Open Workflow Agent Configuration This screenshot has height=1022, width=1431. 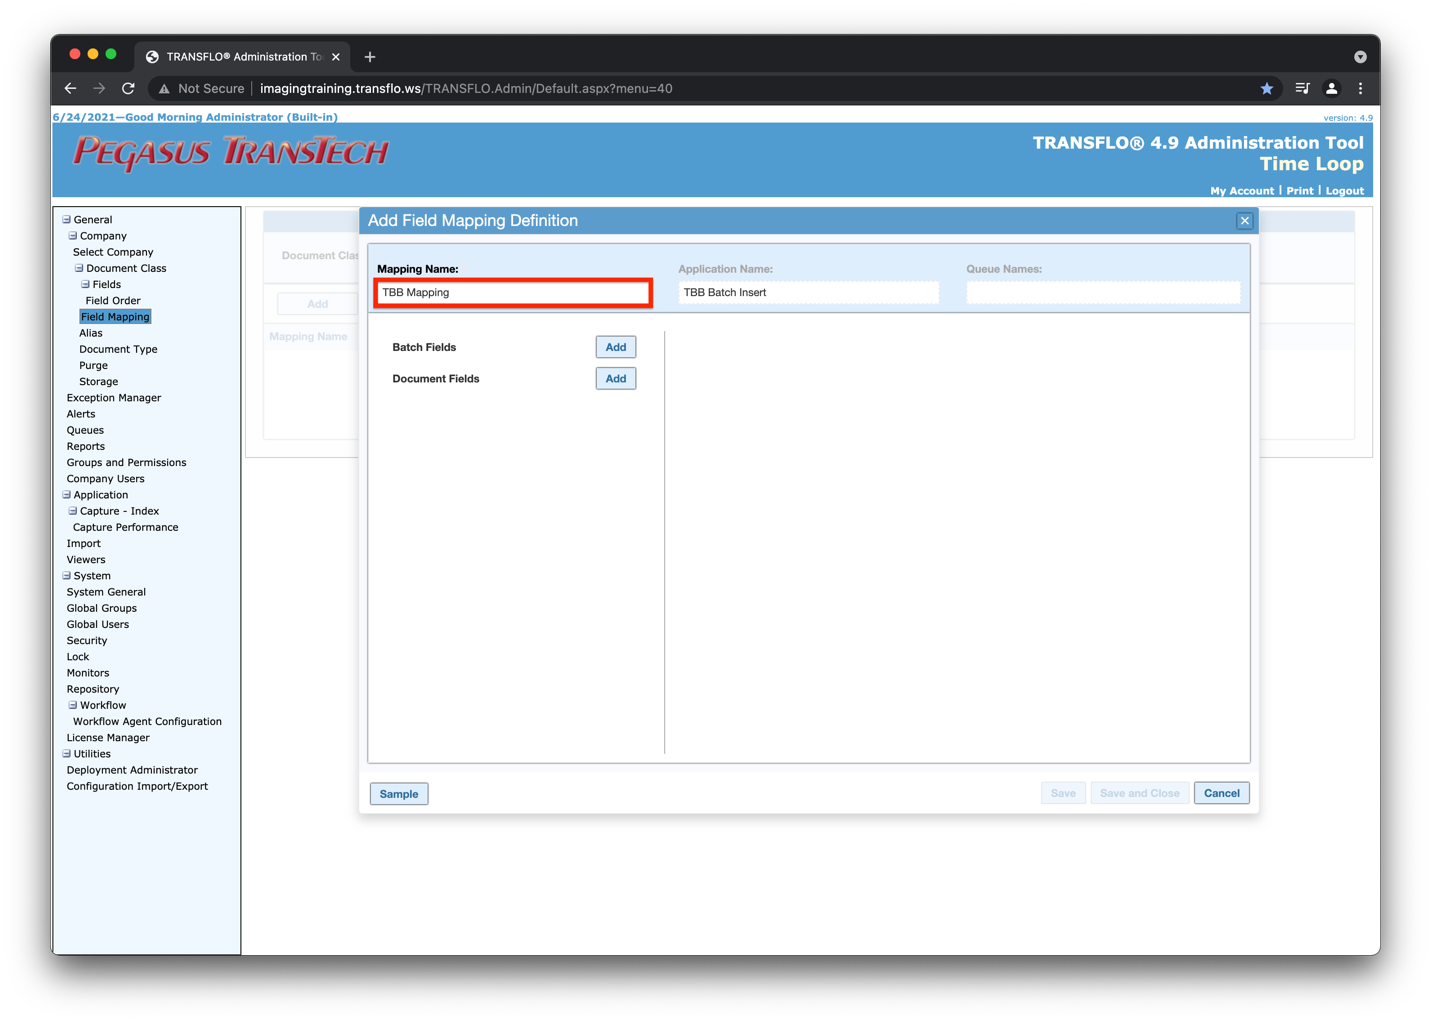147,722
